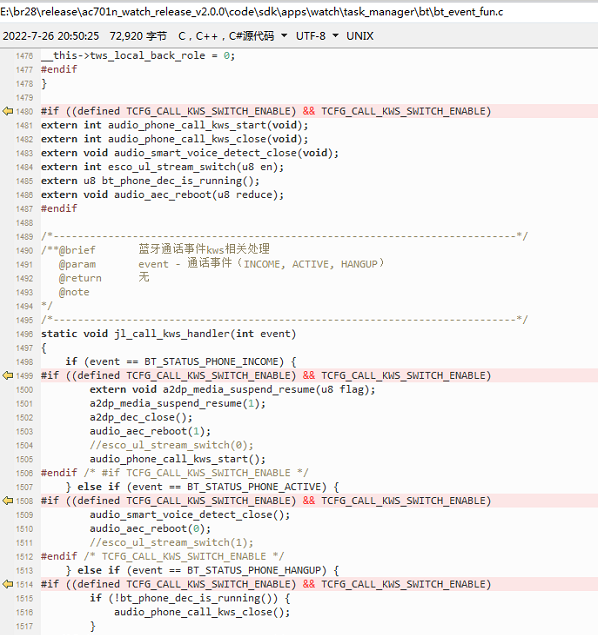The width and height of the screenshot is (598, 635).
Task: Click line number 1496
Action: pyautogui.click(x=24, y=334)
